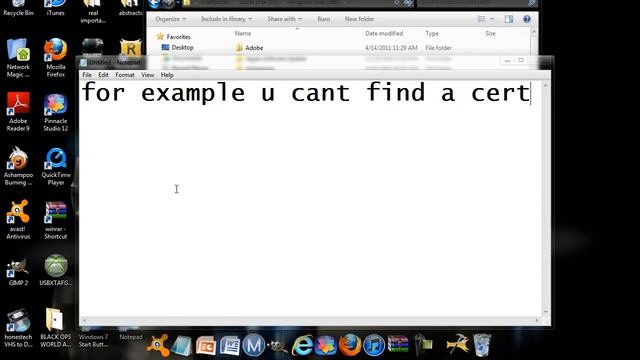The image size is (640, 360).
Task: Maximize the Notepad window
Action: 521,60
